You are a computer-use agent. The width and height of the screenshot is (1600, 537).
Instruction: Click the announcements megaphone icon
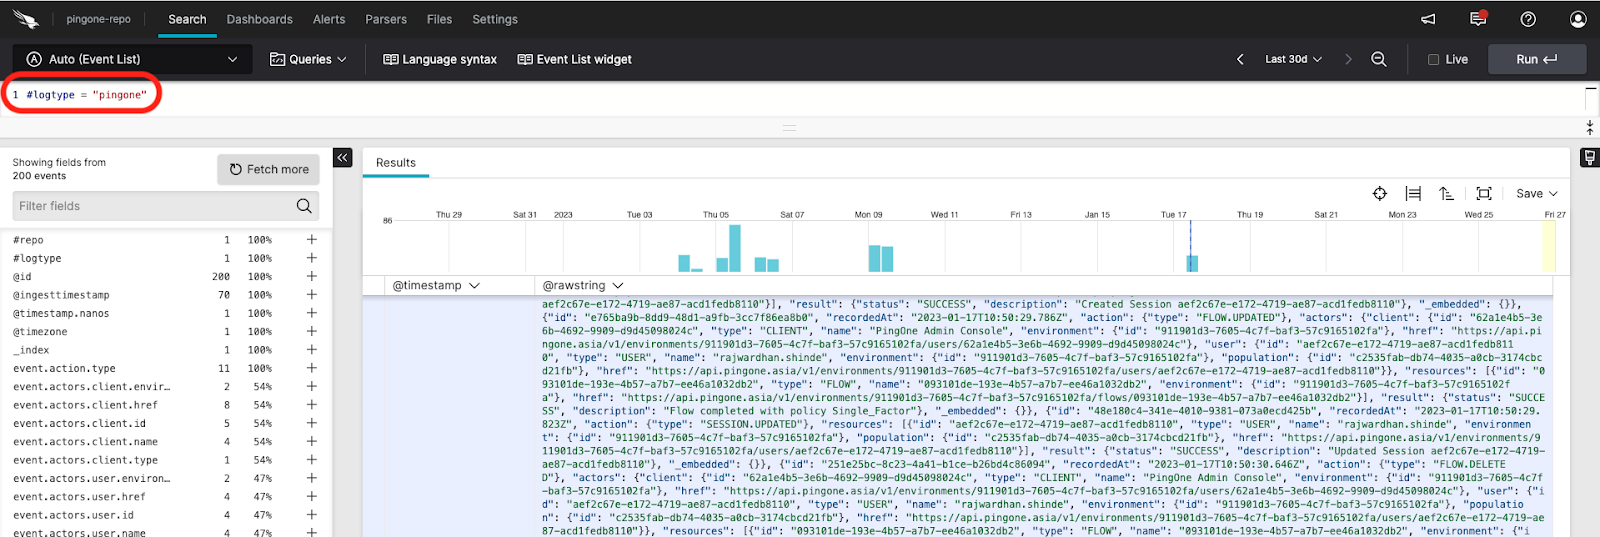(x=1428, y=19)
